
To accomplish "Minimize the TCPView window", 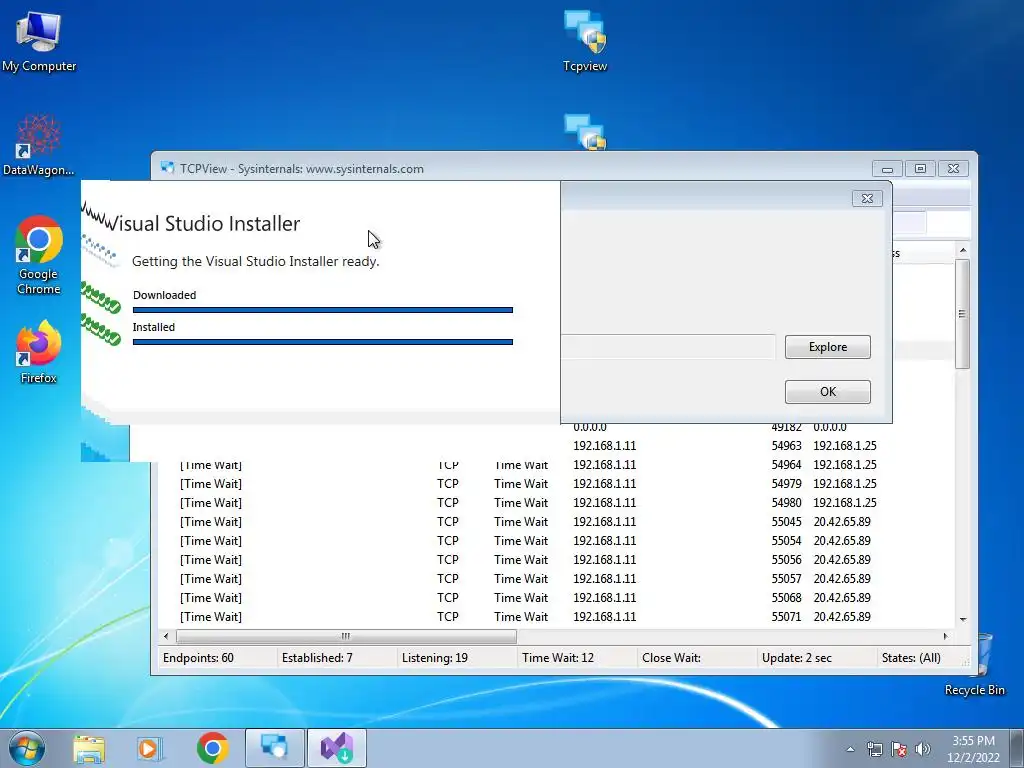I will pos(887,169).
